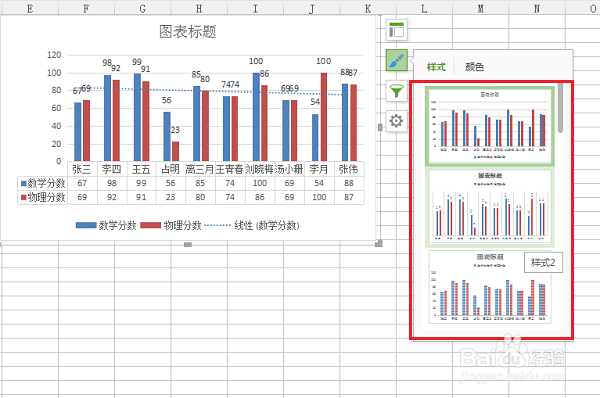Switch to the 样式 tab

436,67
